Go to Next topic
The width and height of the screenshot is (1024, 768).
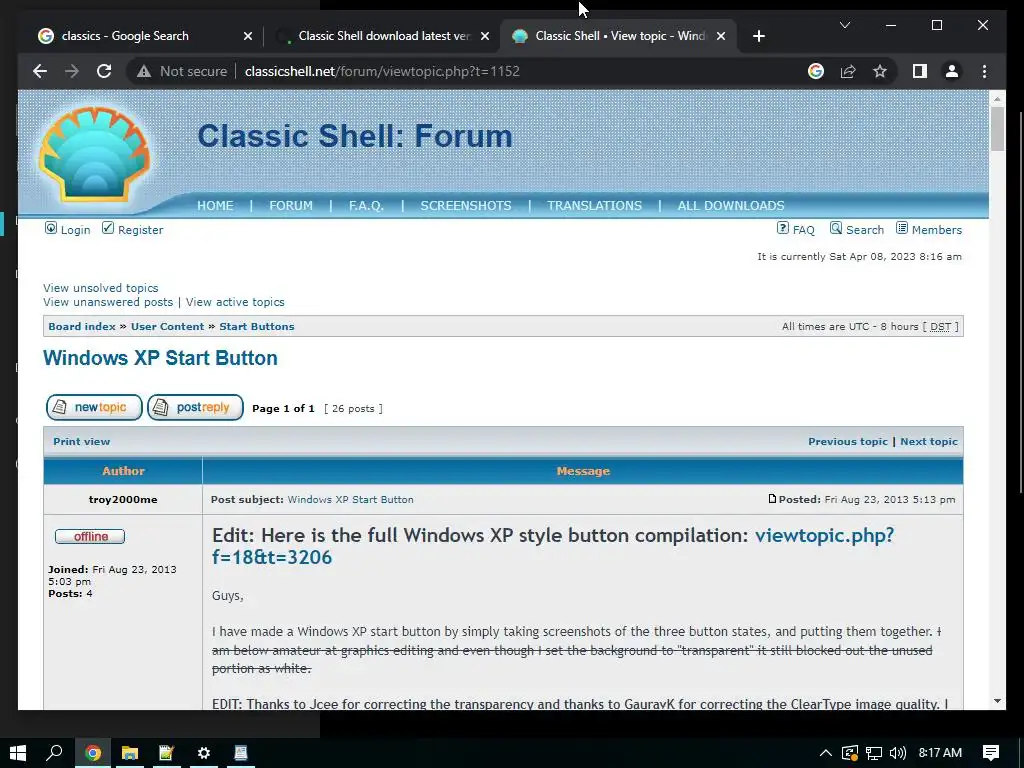[x=929, y=441]
